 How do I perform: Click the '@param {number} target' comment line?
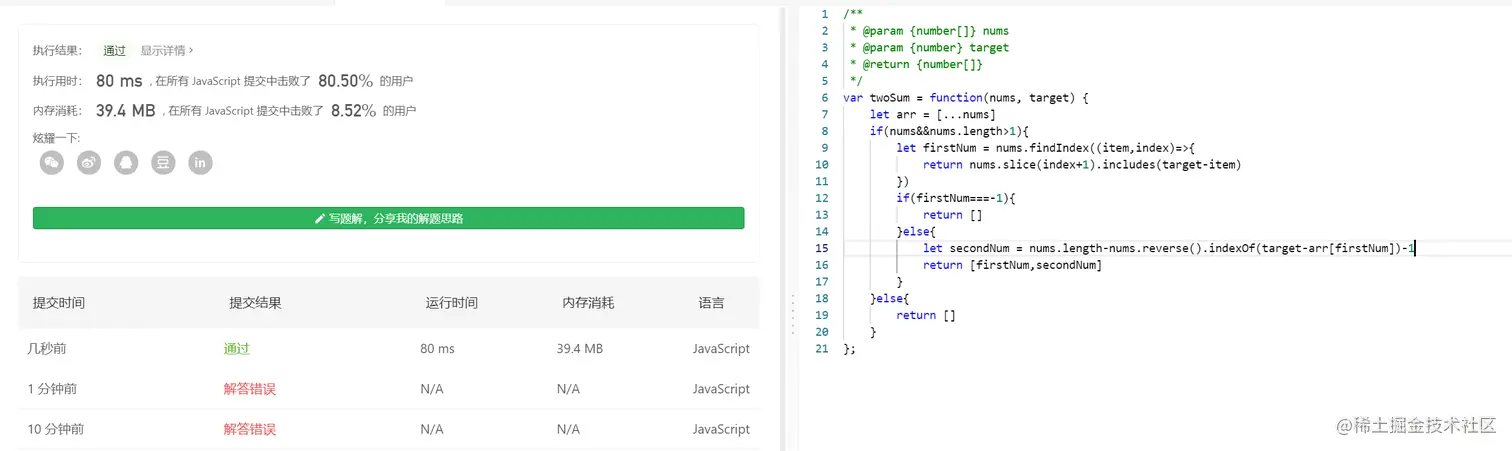click(x=929, y=48)
